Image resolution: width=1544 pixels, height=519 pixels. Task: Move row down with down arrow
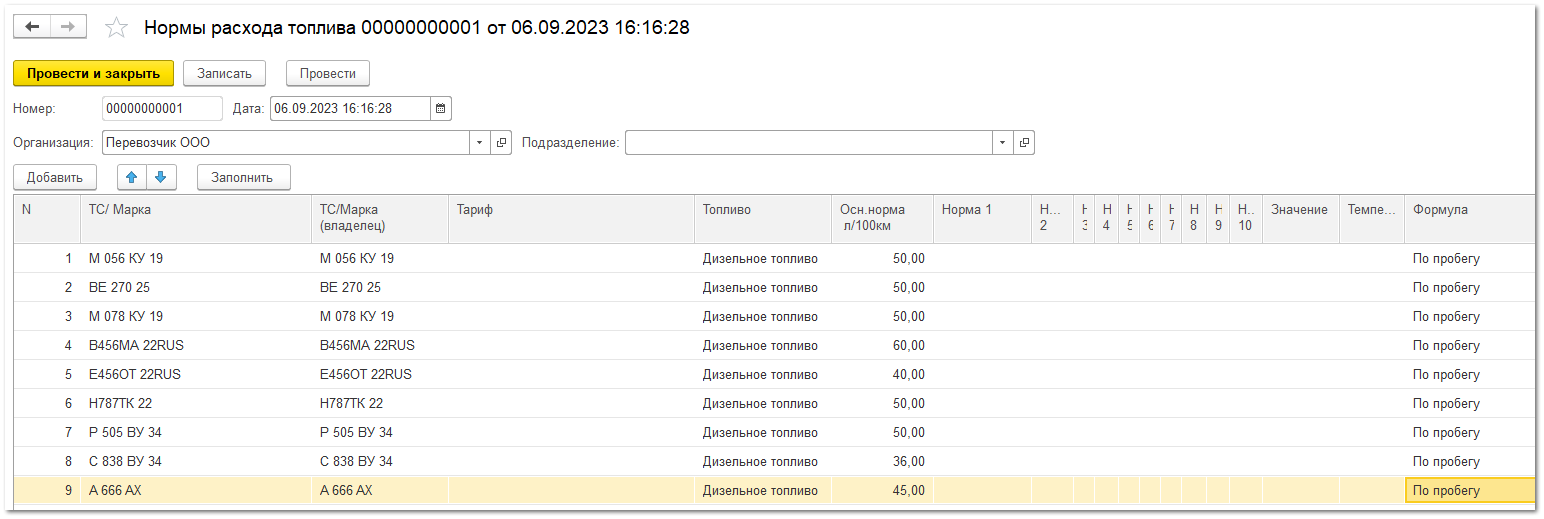click(161, 177)
